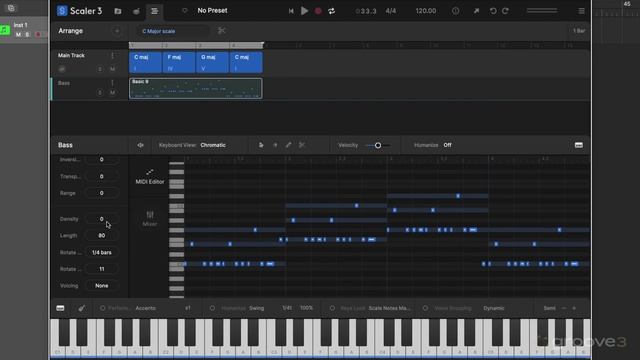640x360 pixels.
Task: Change the 4/4 time signature
Action: 391,11
